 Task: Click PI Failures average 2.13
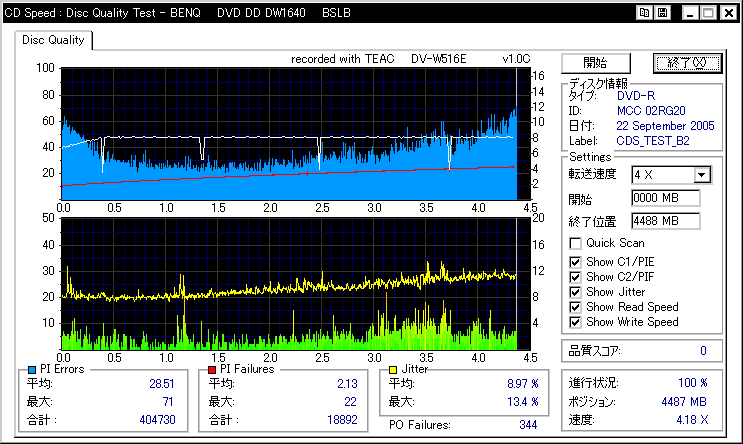[347, 384]
